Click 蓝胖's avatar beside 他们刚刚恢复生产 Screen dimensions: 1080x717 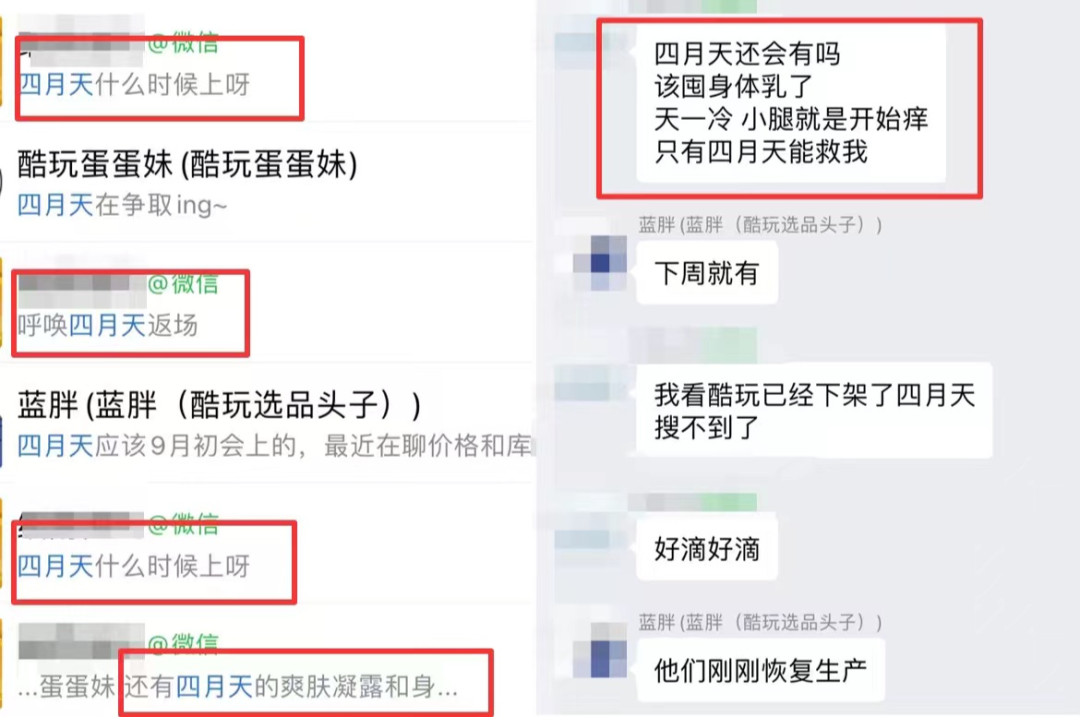(x=600, y=651)
